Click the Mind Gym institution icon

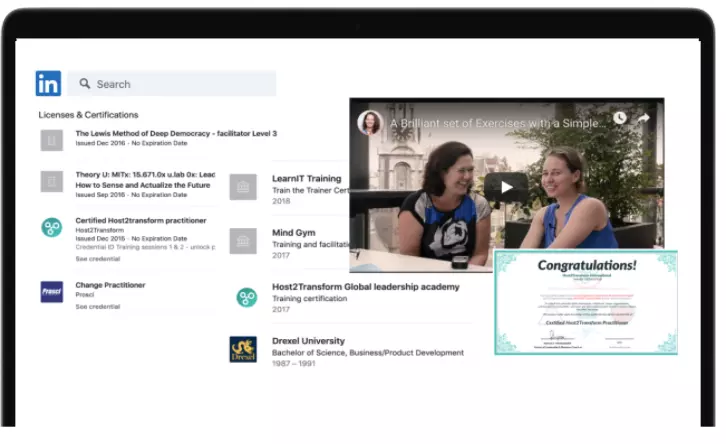tap(243, 241)
